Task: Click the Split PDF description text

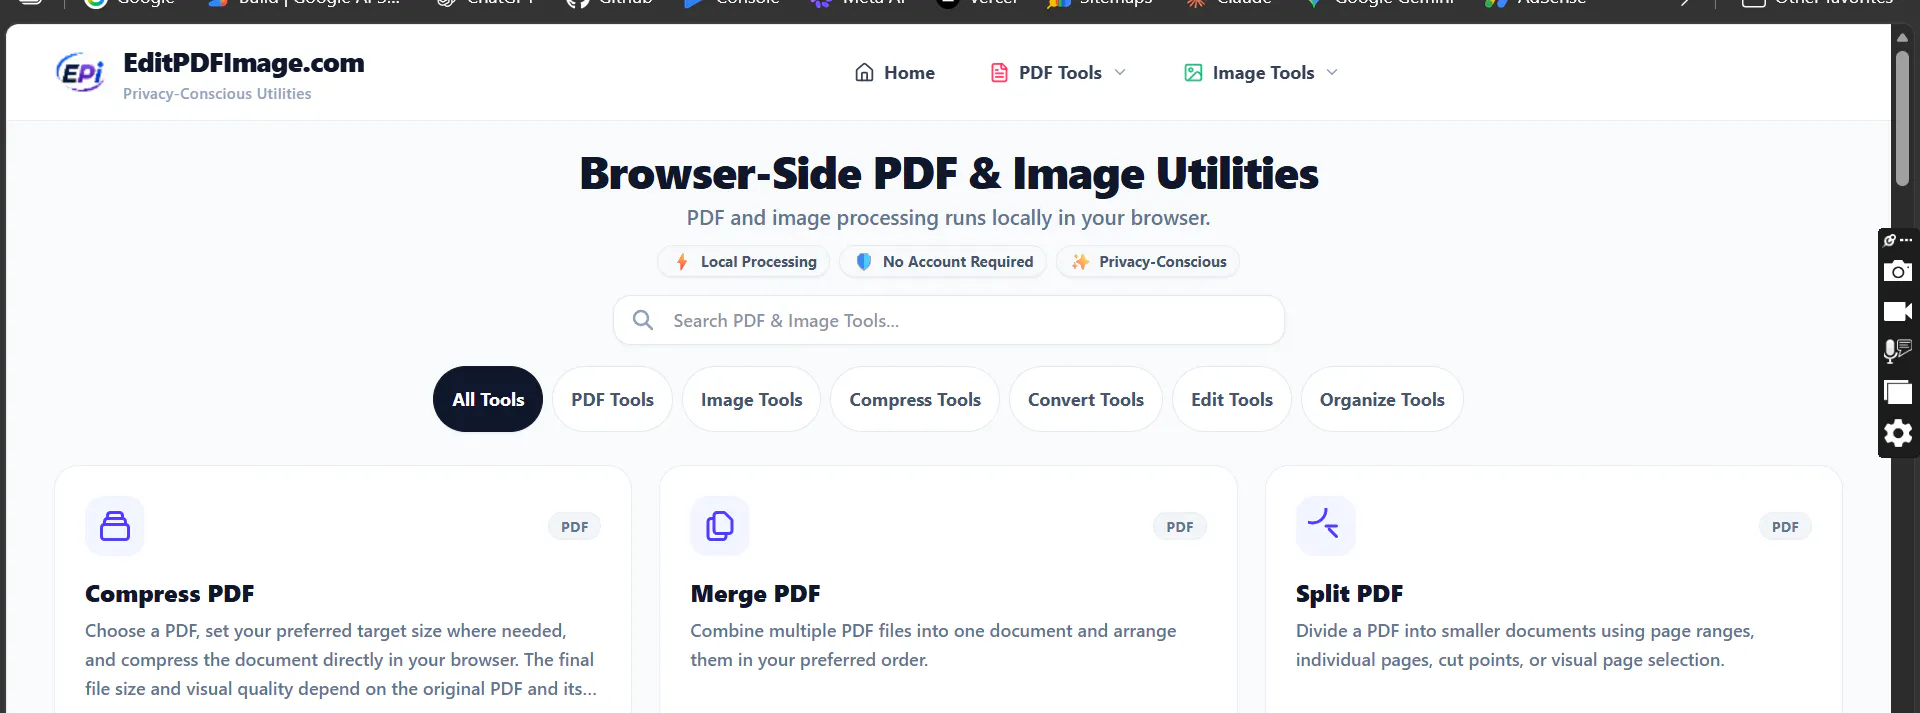Action: 1525,645
